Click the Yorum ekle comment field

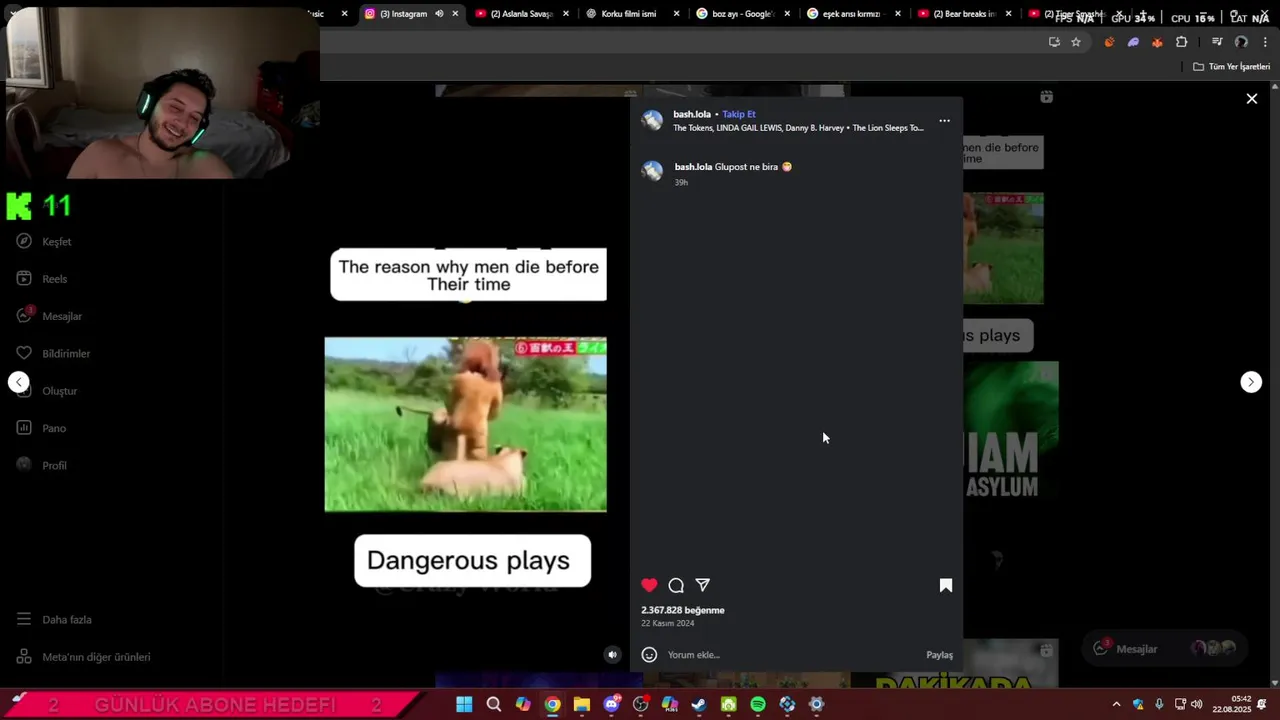792,655
